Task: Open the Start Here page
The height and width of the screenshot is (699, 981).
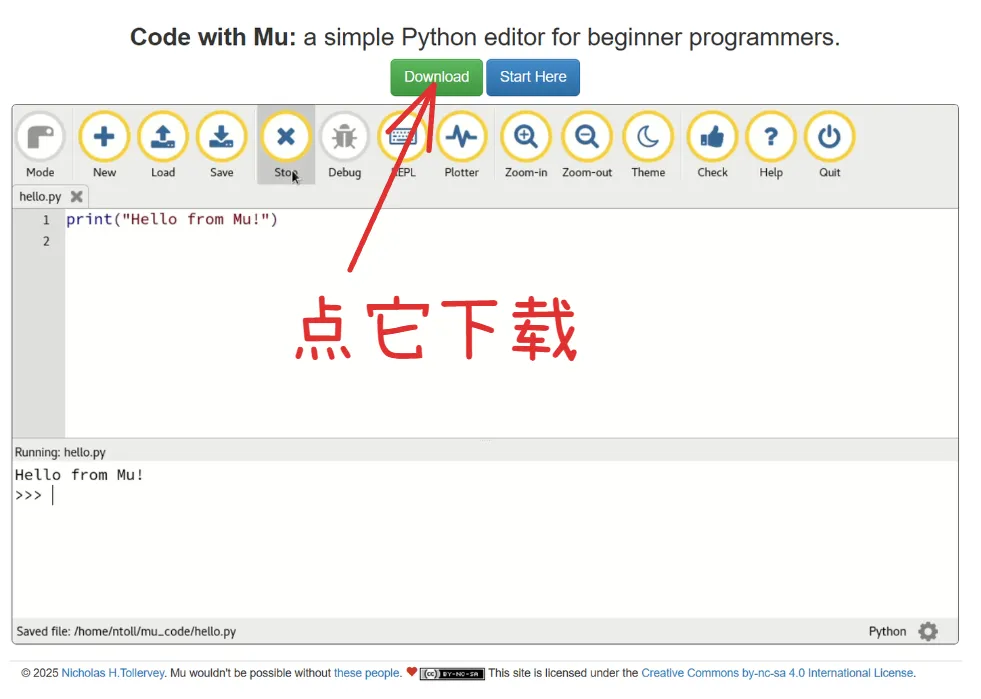Action: point(533,78)
